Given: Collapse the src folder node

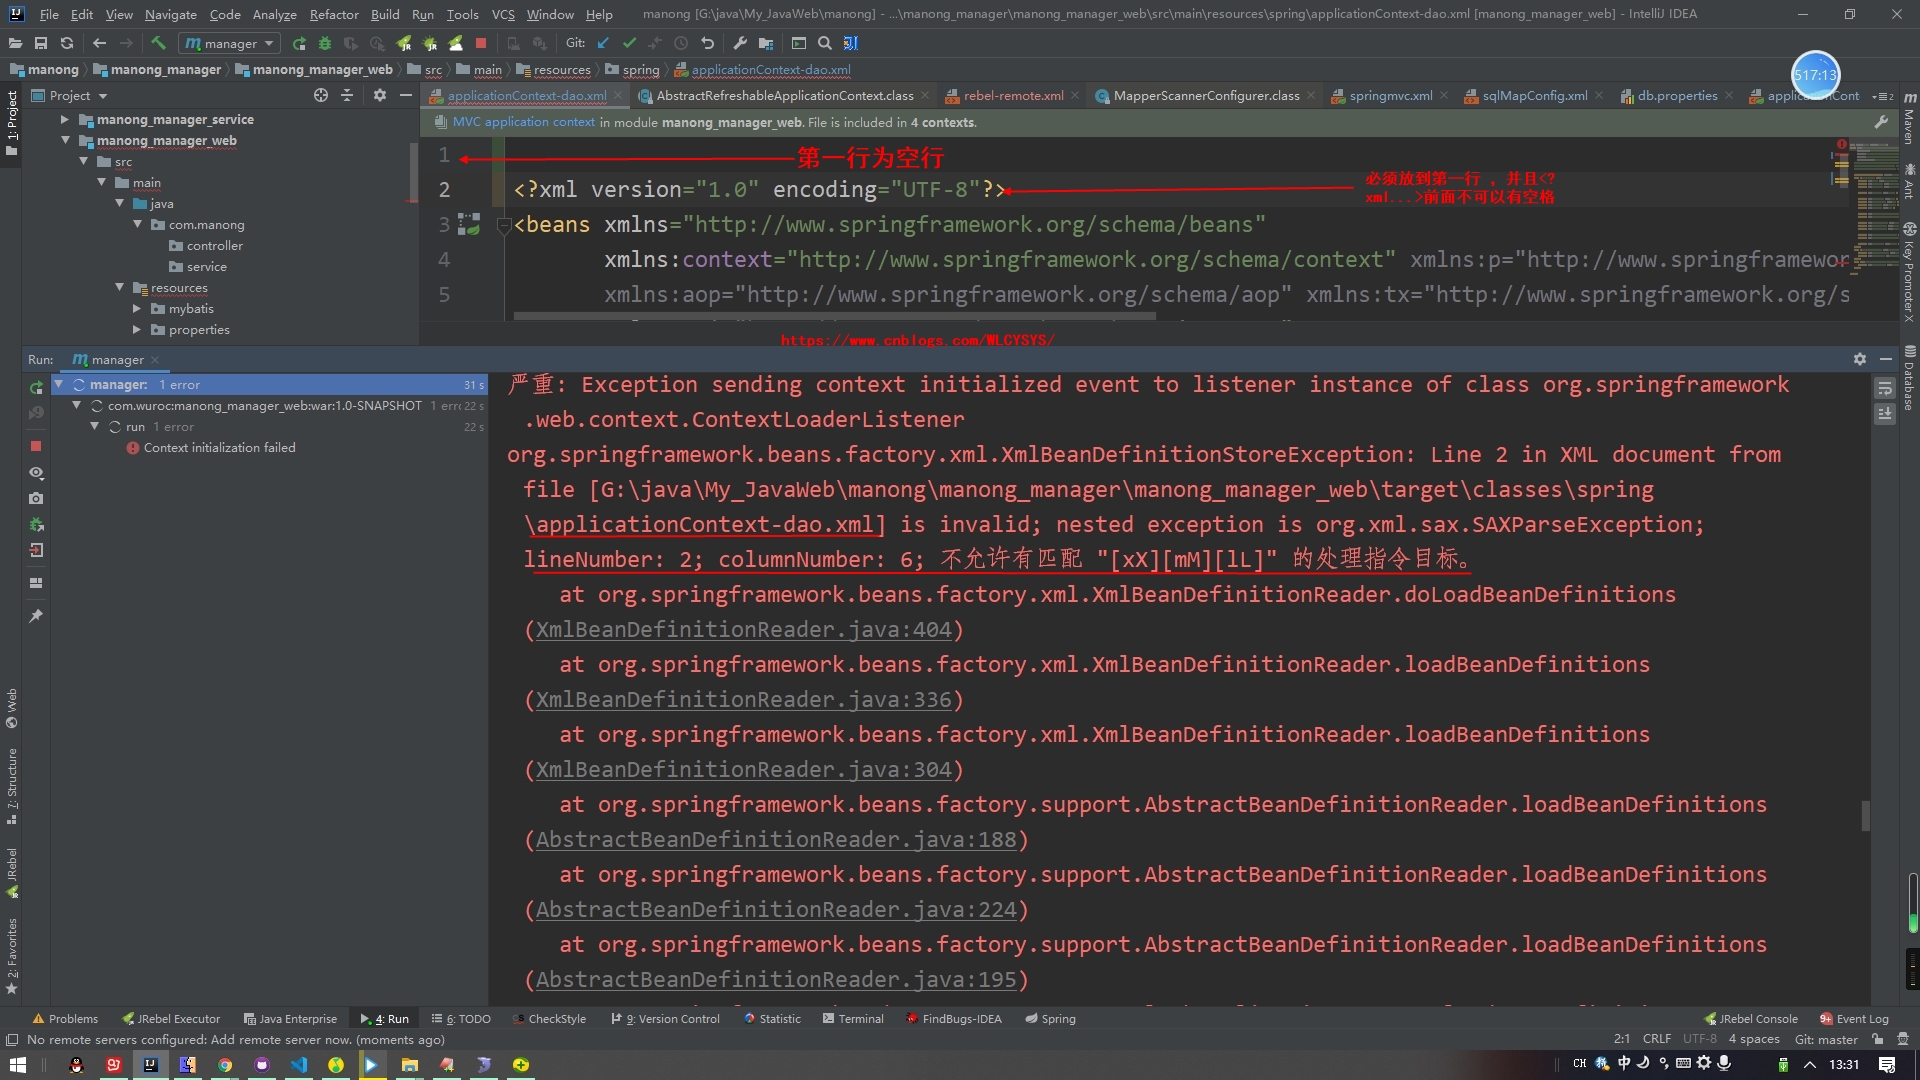Looking at the screenshot, I should pos(84,161).
